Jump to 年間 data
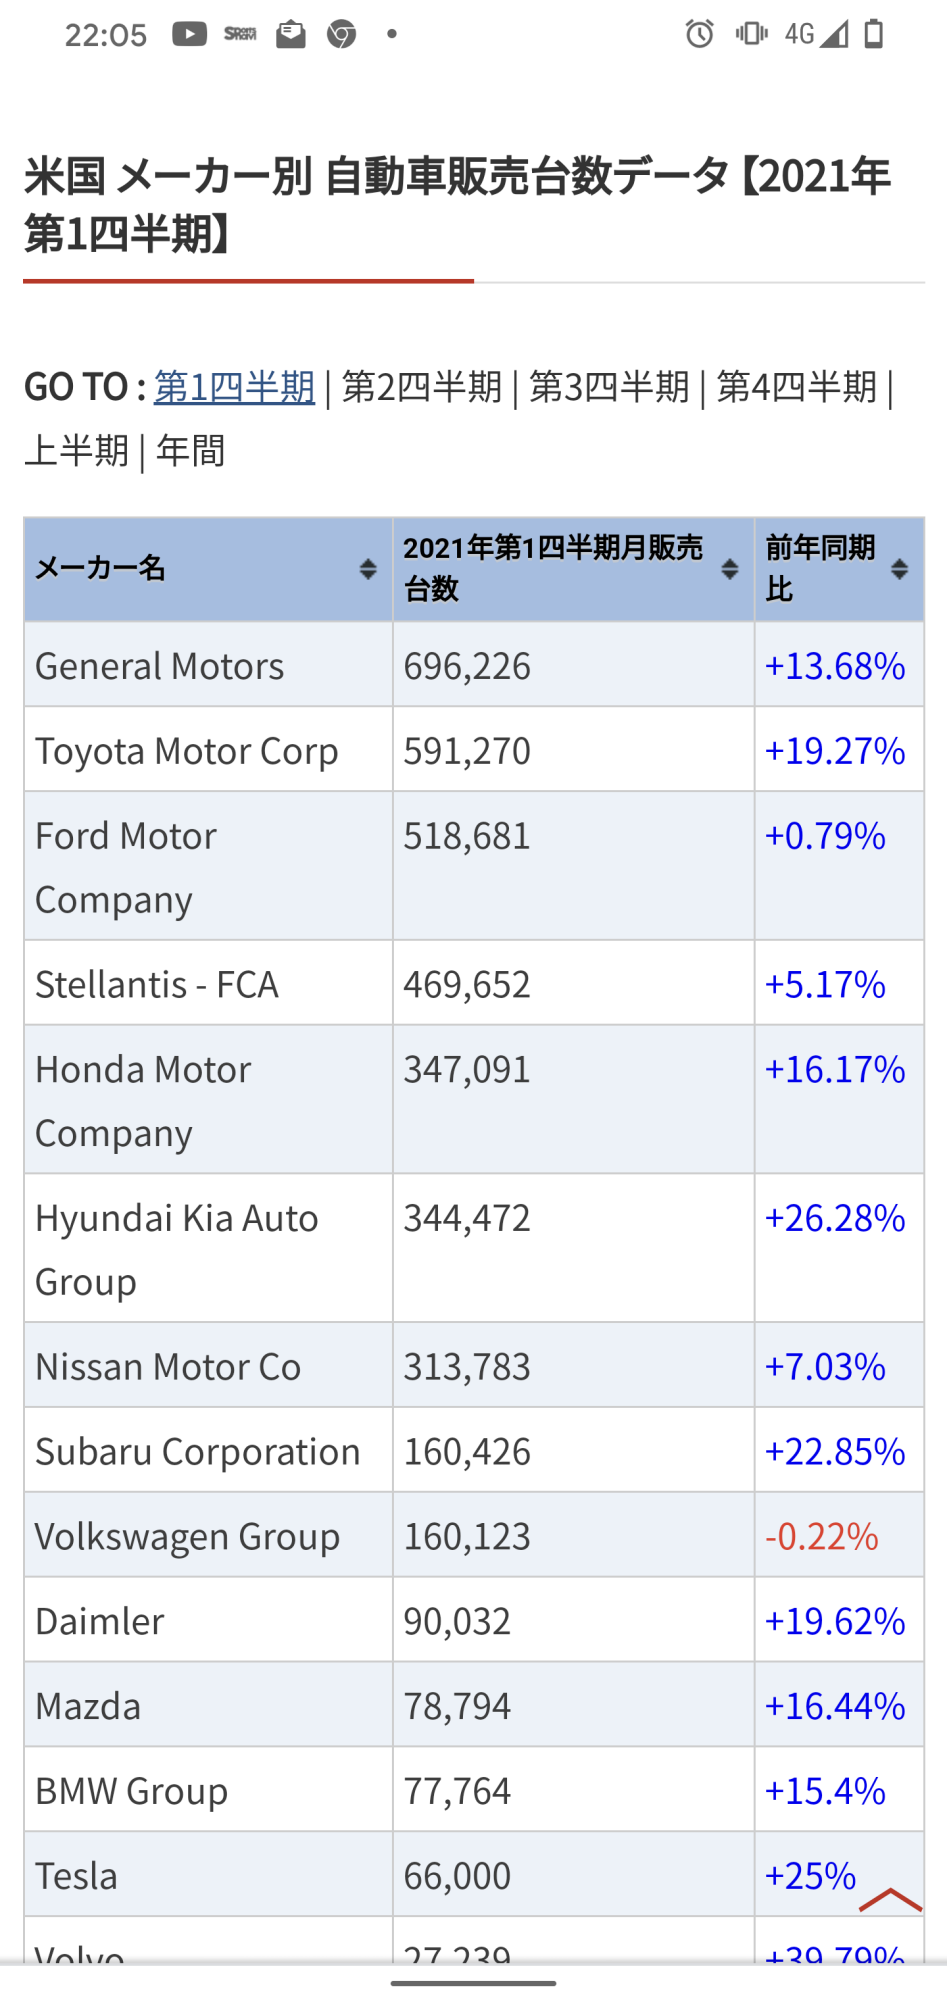Image resolution: width=947 pixels, height=2000 pixels. click(x=190, y=451)
